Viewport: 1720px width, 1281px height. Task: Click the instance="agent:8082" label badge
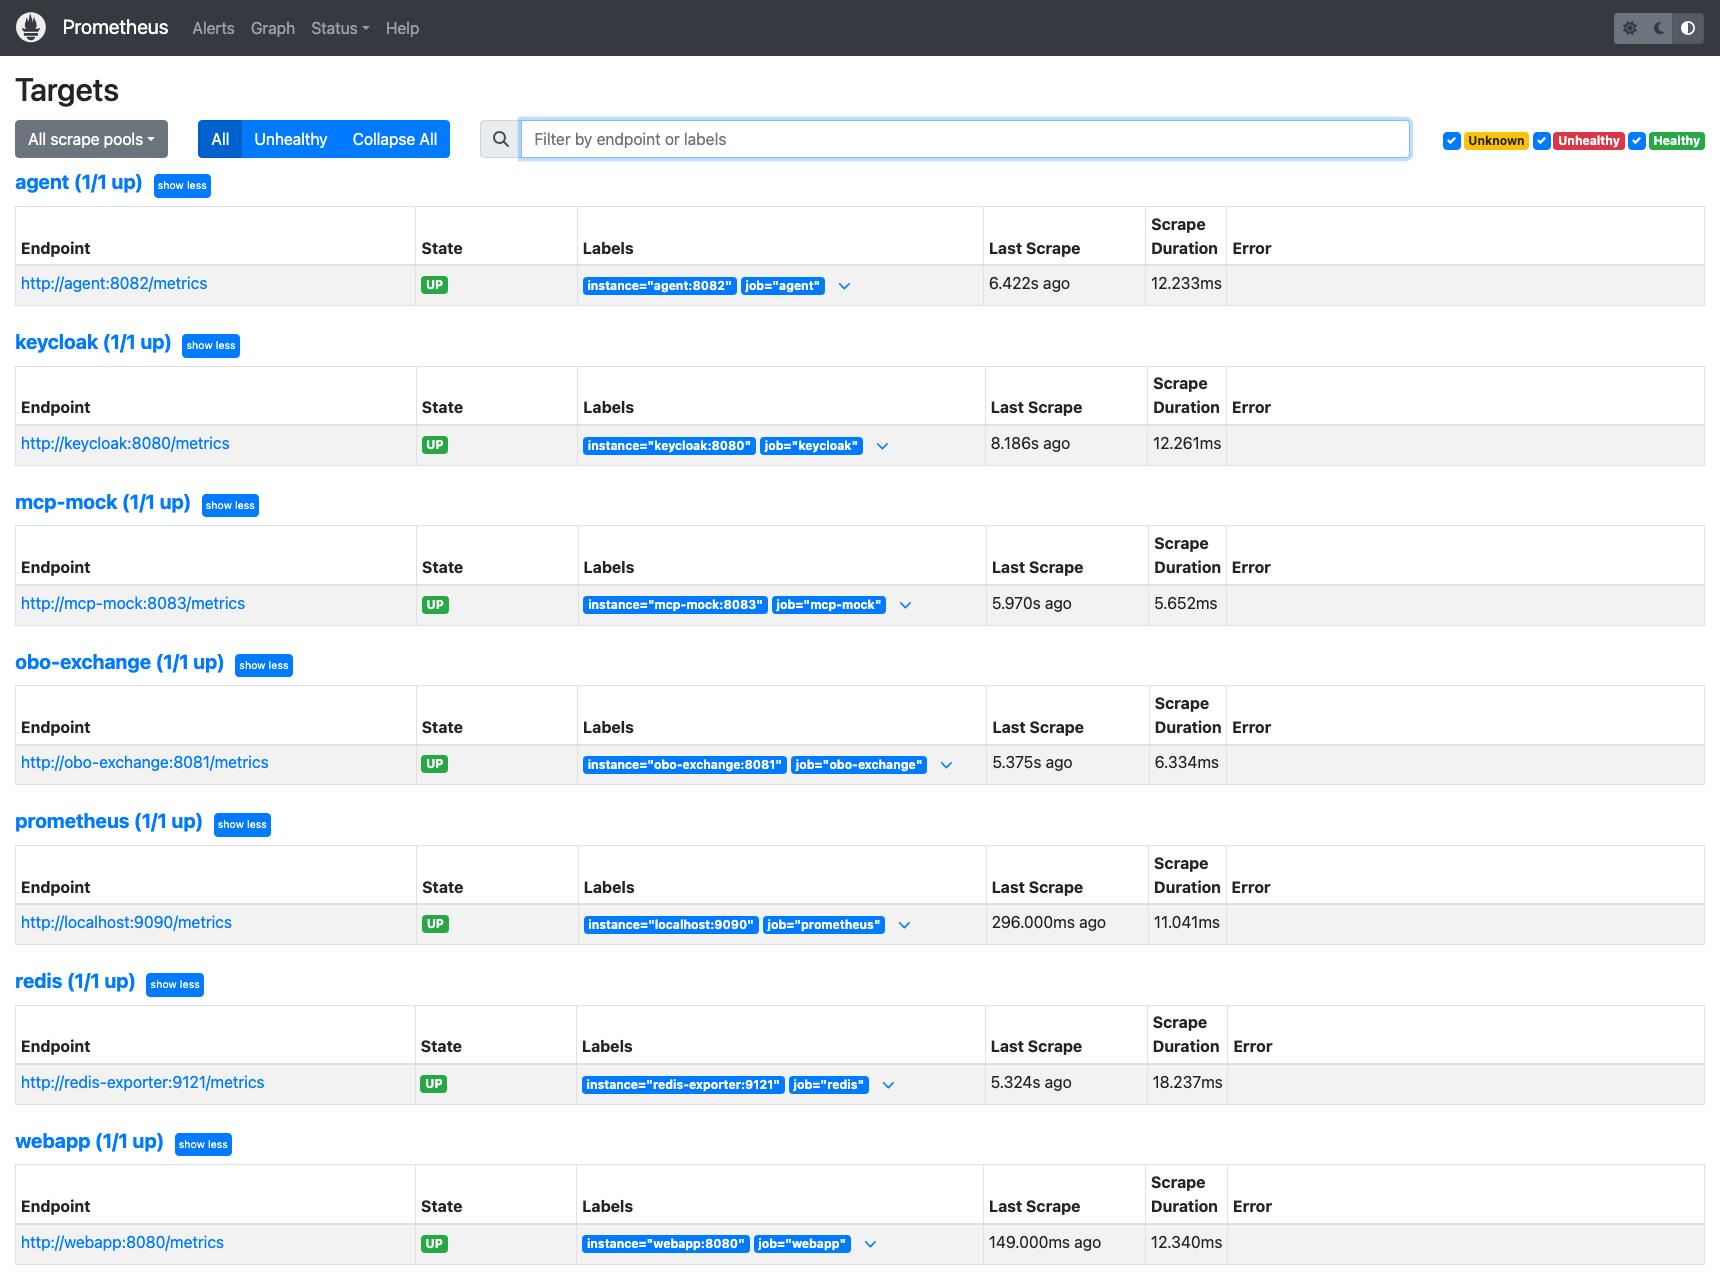[x=660, y=286]
